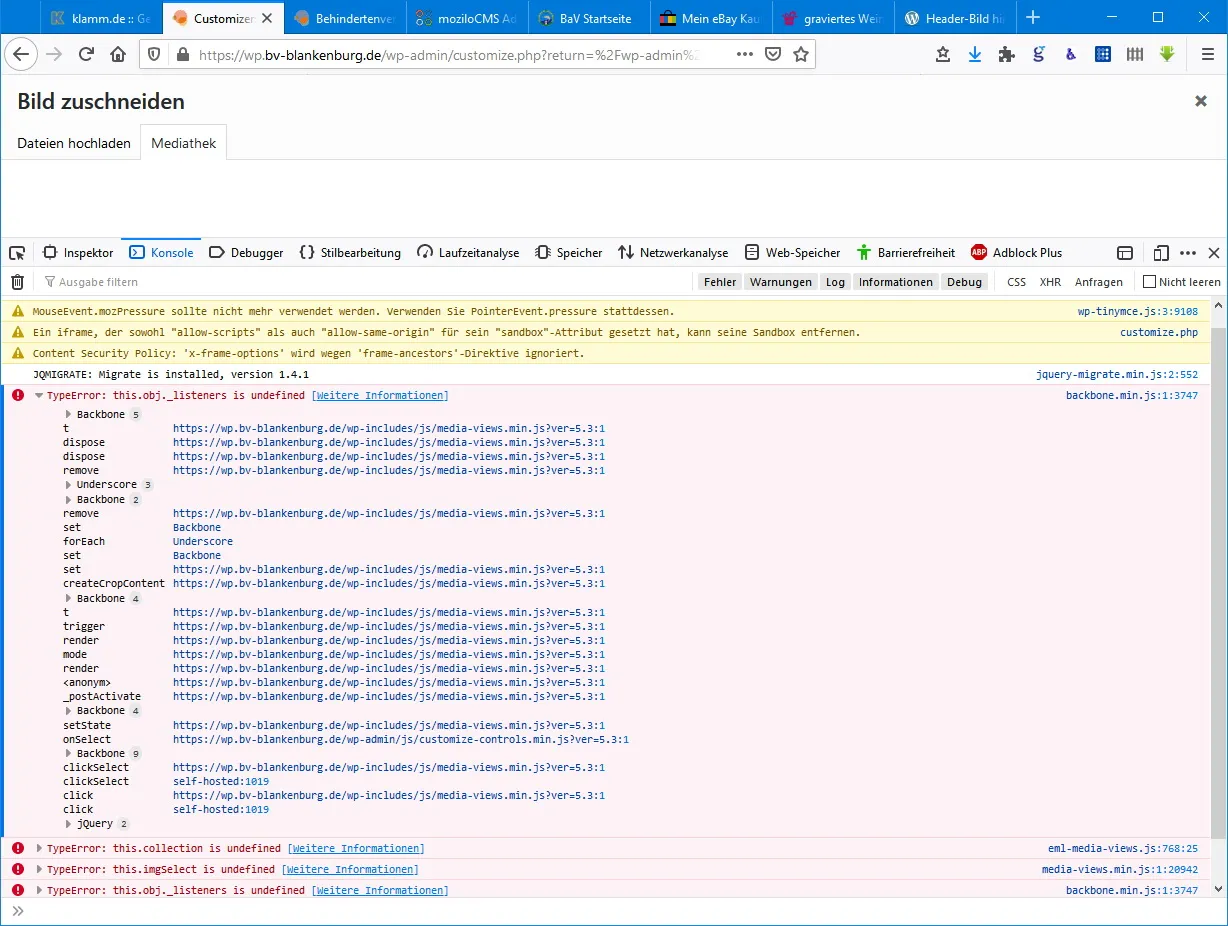
Task: Open the Barrierefreiheit devtools tab
Action: coord(906,253)
